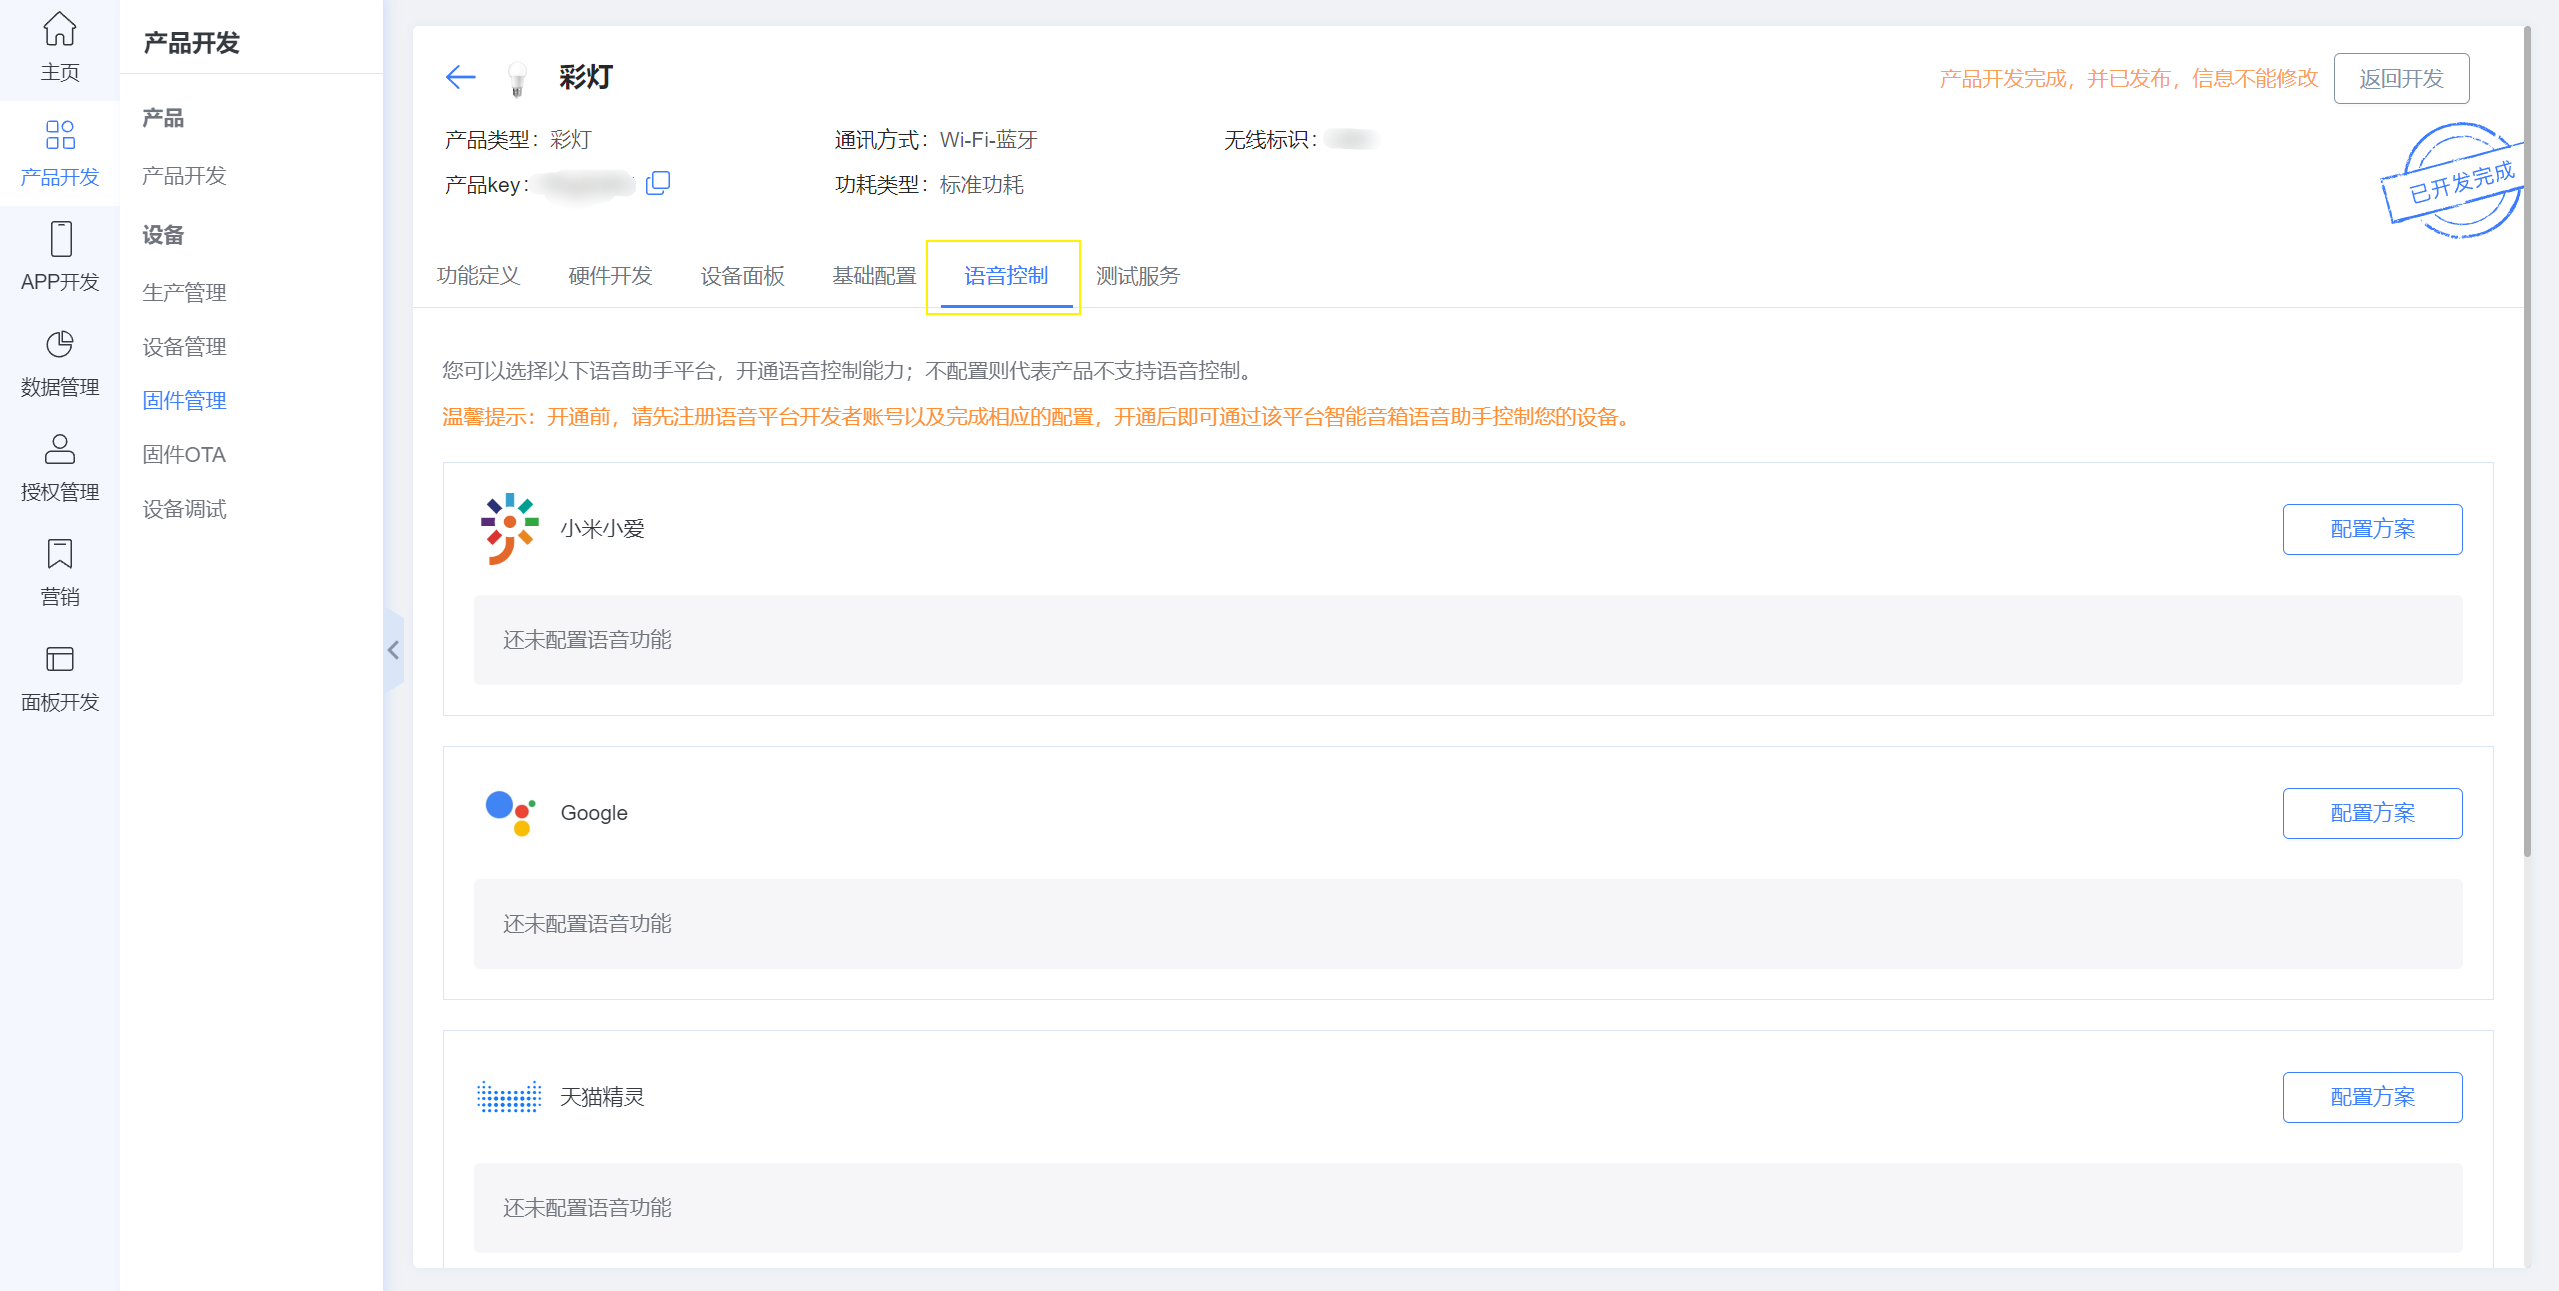This screenshot has width=2559, height=1291.
Task: Click the 彩灯 product title
Action: [x=586, y=77]
